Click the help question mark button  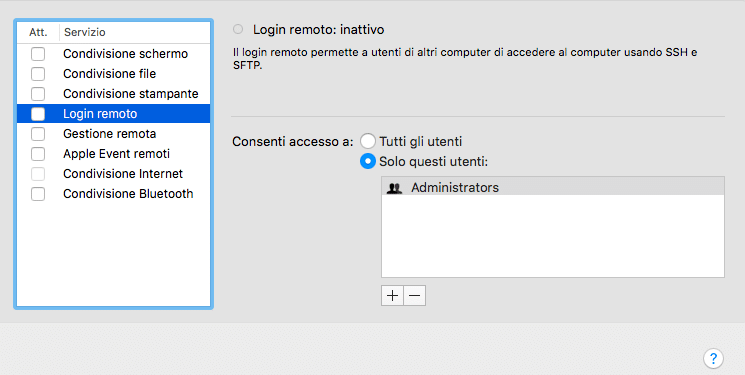pyautogui.click(x=713, y=358)
